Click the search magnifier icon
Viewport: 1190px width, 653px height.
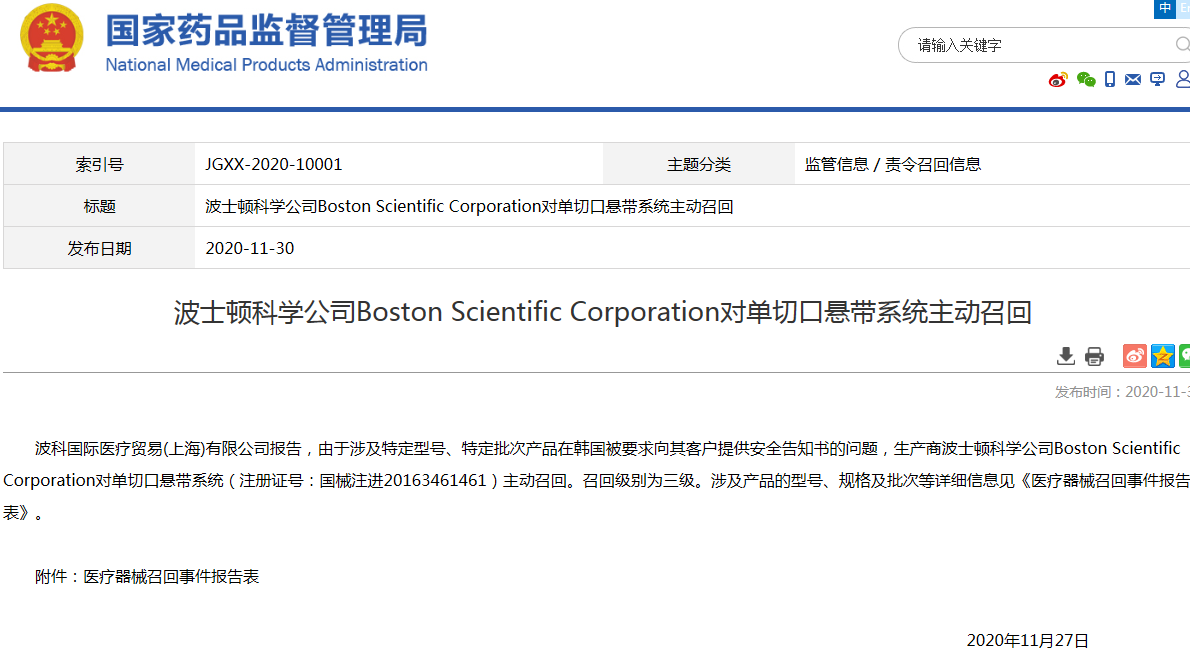pos(1182,45)
